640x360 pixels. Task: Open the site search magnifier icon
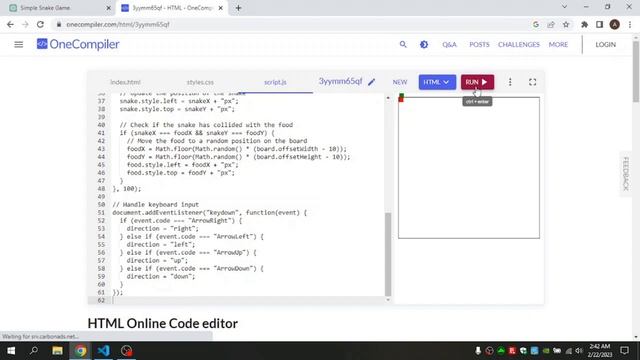[403, 44]
